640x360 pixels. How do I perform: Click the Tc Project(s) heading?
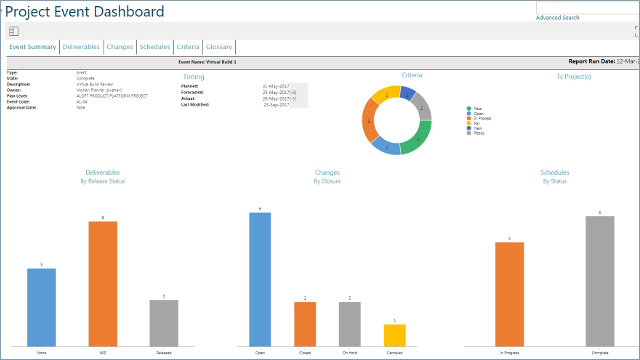click(574, 77)
